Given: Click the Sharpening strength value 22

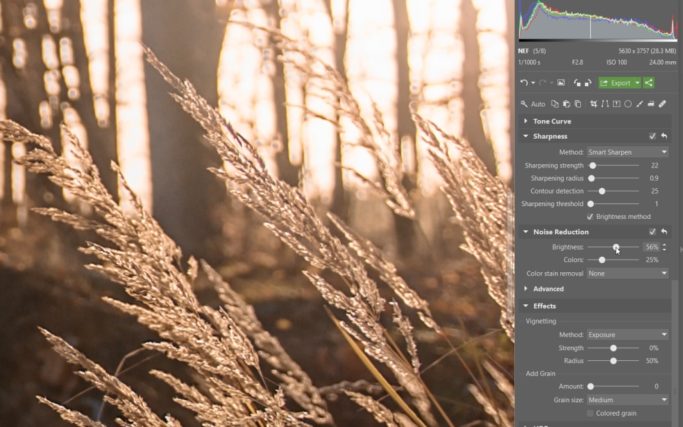Looking at the screenshot, I should click(x=654, y=166).
